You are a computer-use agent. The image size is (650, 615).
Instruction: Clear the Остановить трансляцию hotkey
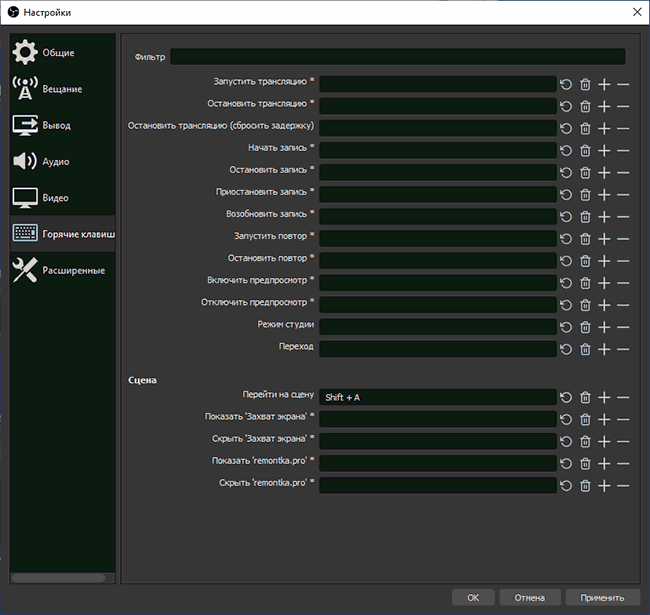click(585, 107)
